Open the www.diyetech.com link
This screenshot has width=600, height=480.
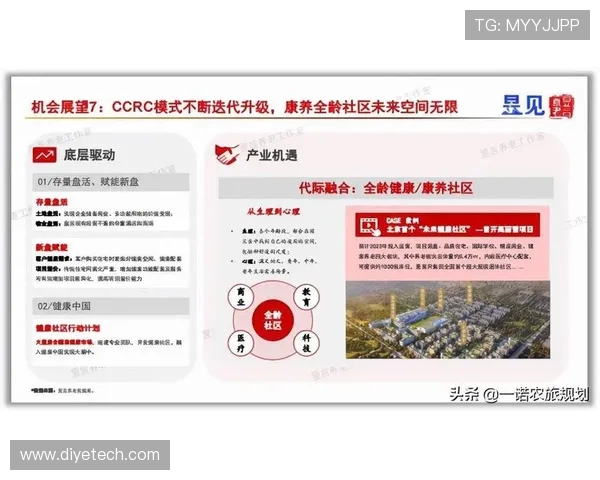[90, 455]
